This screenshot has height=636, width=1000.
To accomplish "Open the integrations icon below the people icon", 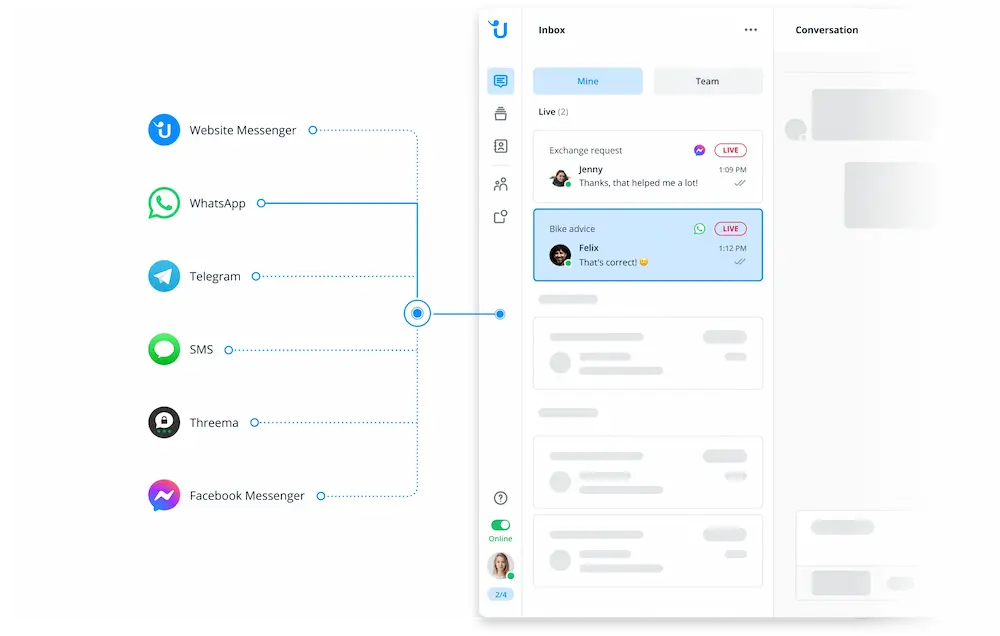I will [x=500, y=216].
